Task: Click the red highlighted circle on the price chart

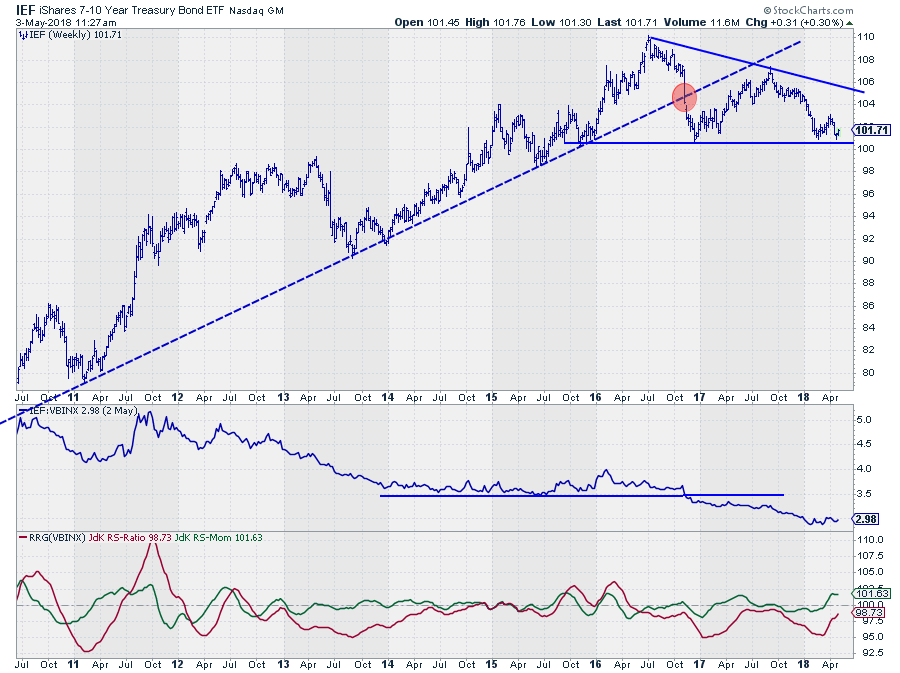Action: pyautogui.click(x=684, y=96)
